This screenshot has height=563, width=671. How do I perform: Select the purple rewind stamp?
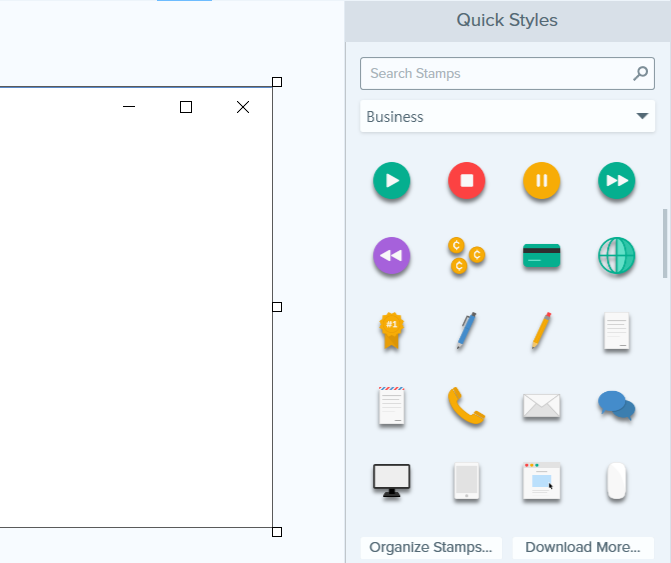click(x=392, y=255)
